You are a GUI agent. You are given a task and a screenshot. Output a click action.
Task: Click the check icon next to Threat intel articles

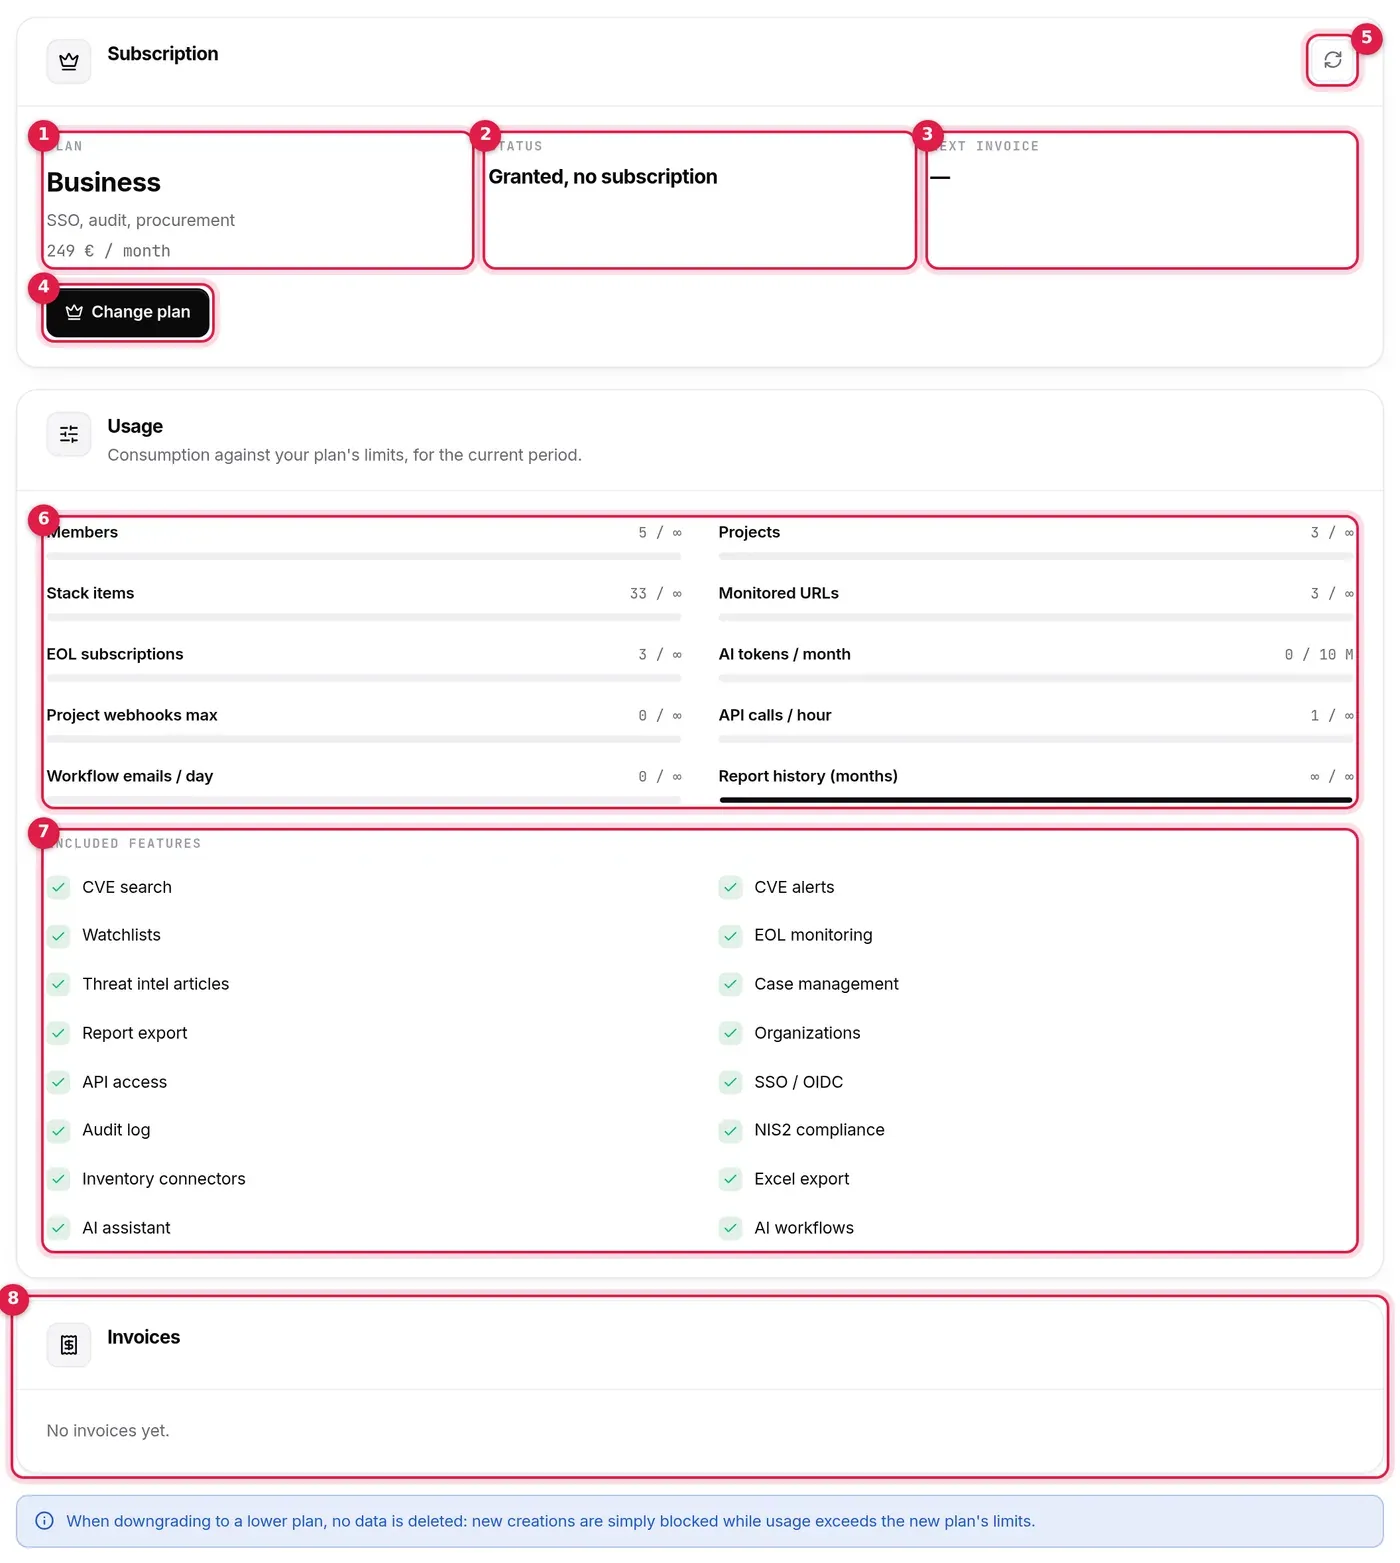59,984
